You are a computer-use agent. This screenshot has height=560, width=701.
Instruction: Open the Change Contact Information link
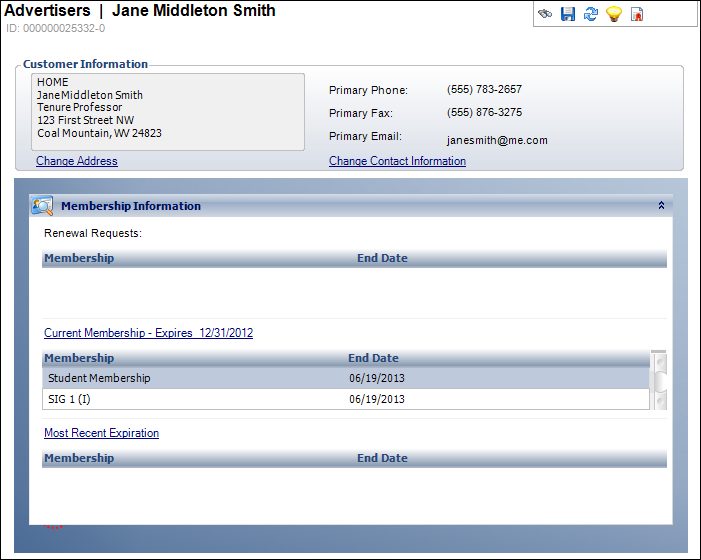pyautogui.click(x=397, y=161)
